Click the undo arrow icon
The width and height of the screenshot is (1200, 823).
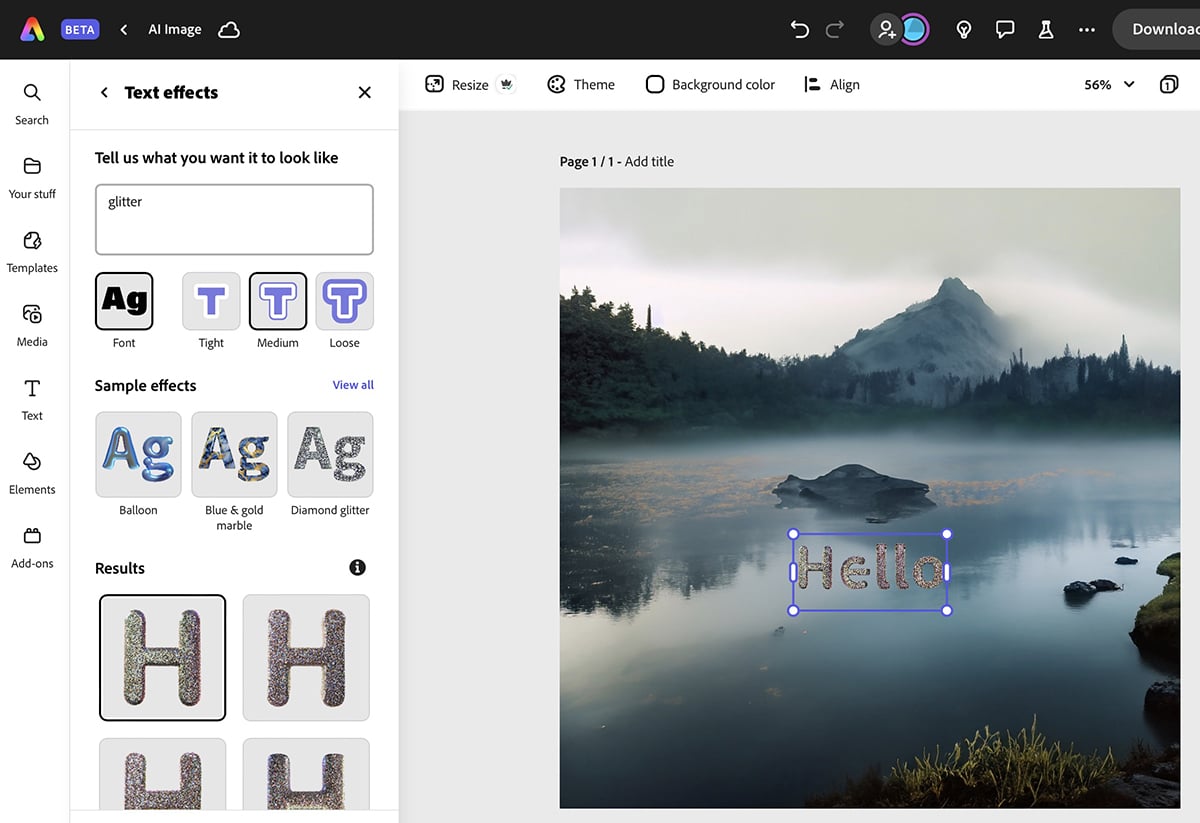[x=799, y=29]
